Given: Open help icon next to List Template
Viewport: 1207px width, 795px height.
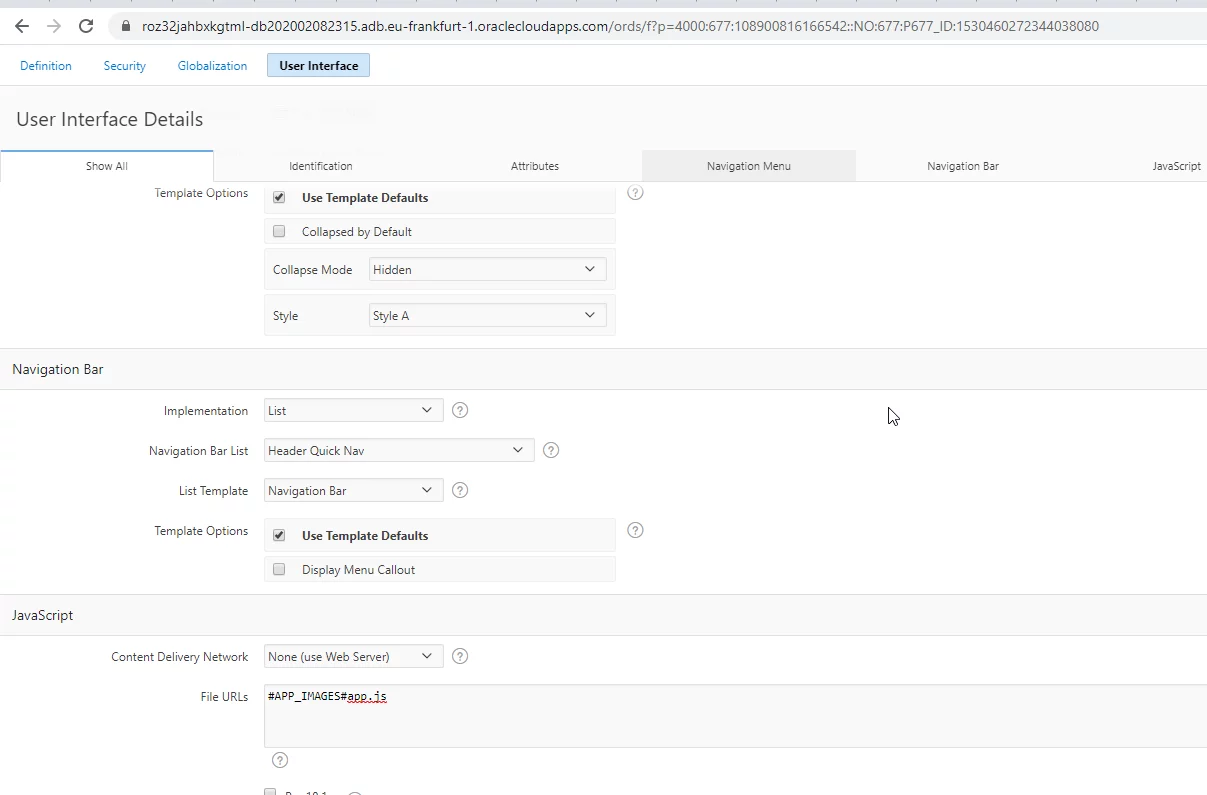Looking at the screenshot, I should [460, 490].
